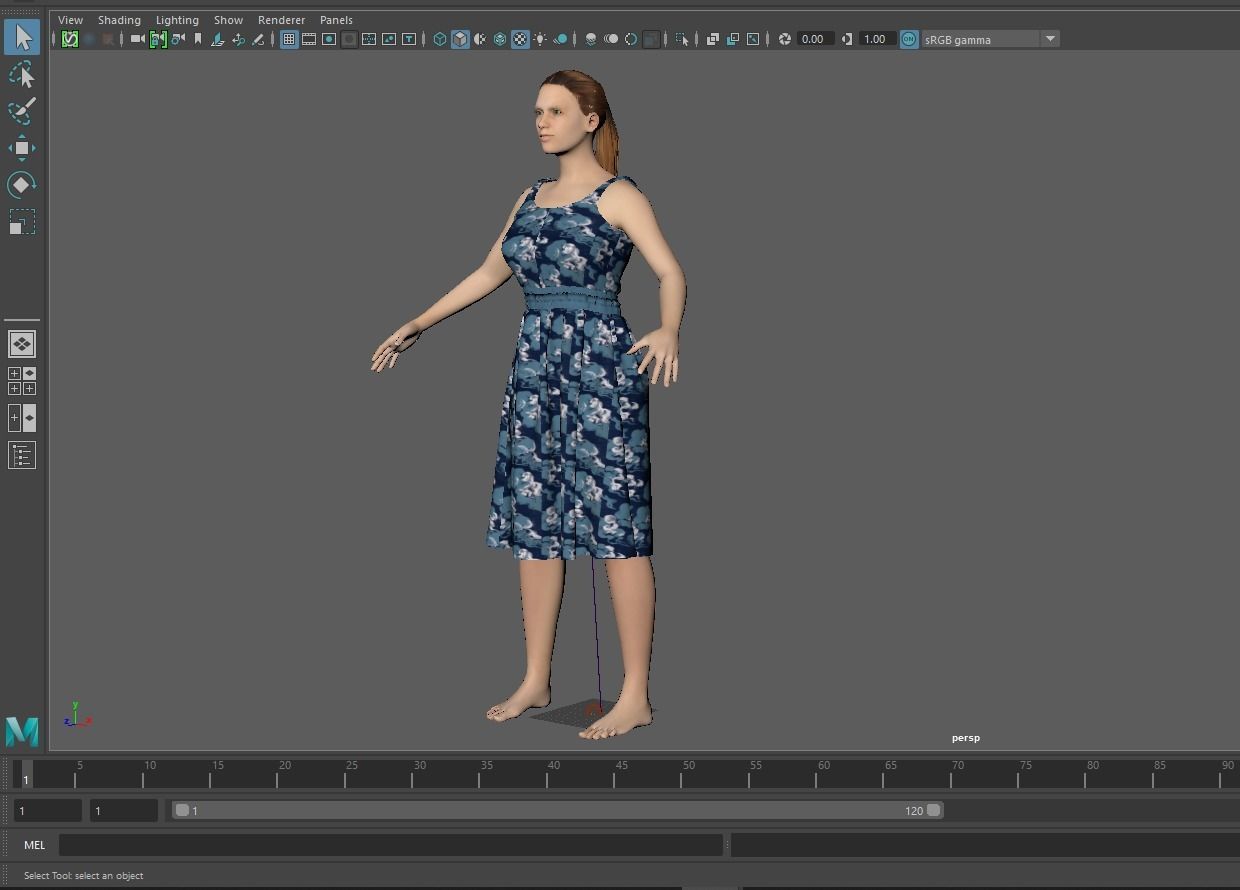Toggle Use All Lights bulb icon
The image size is (1240, 890).
pyautogui.click(x=540, y=39)
